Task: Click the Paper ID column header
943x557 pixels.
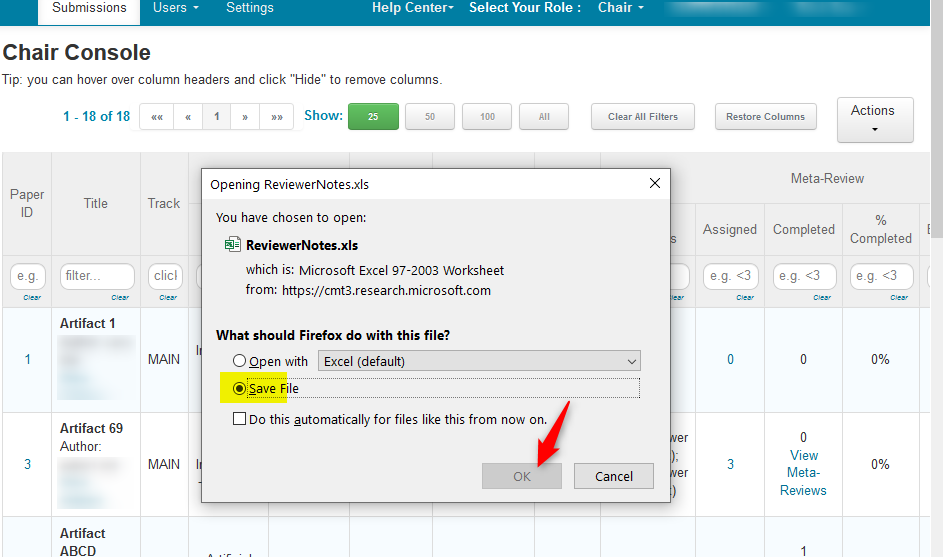Action: [27, 203]
